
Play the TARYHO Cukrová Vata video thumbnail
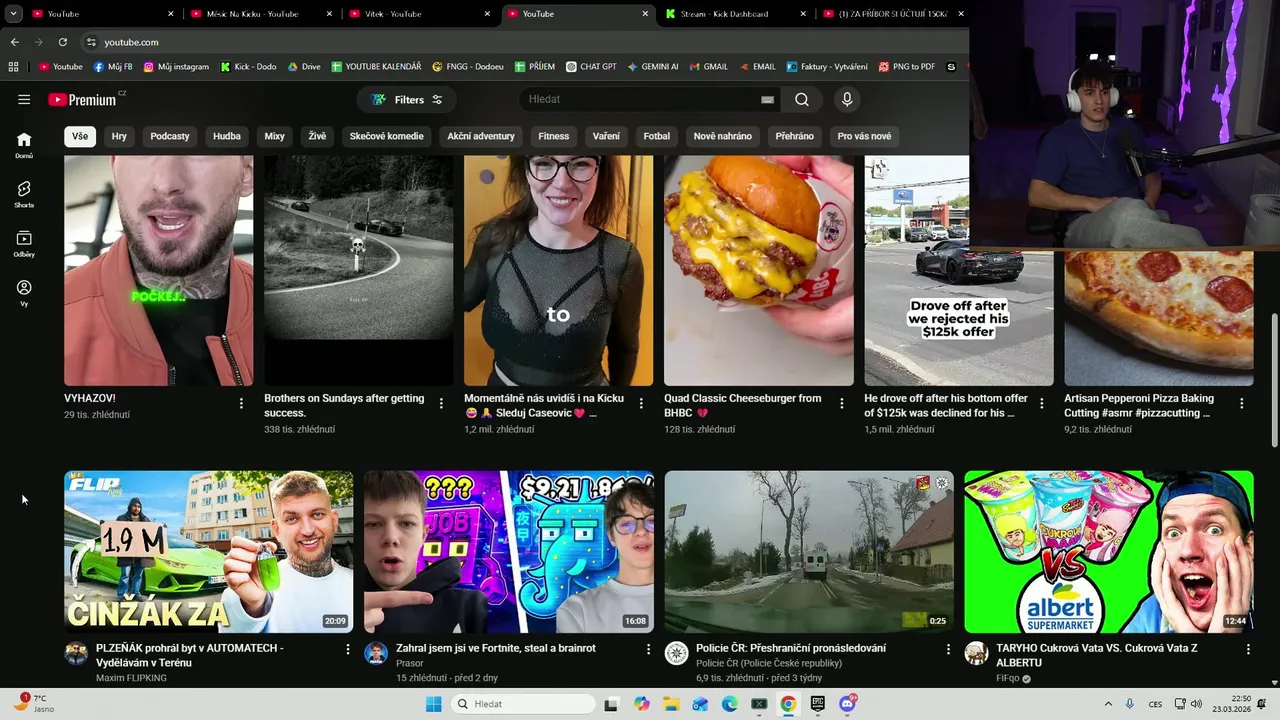1109,552
